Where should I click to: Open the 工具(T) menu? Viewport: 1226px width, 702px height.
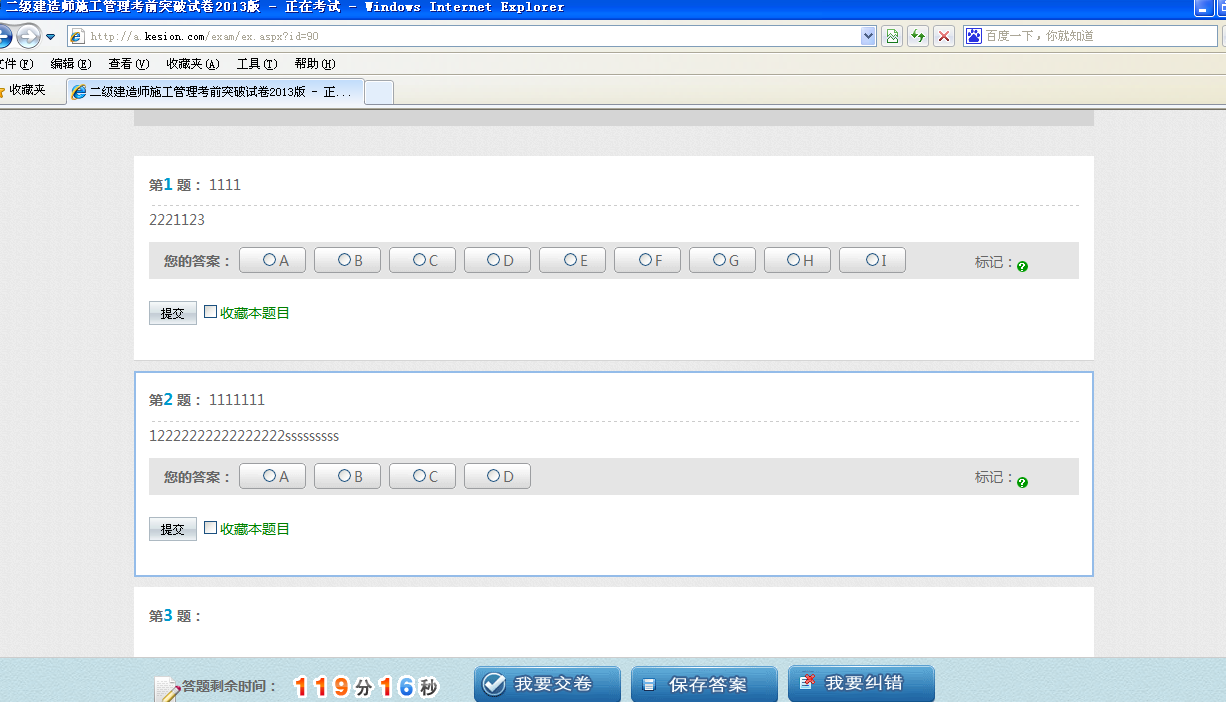tap(256, 64)
